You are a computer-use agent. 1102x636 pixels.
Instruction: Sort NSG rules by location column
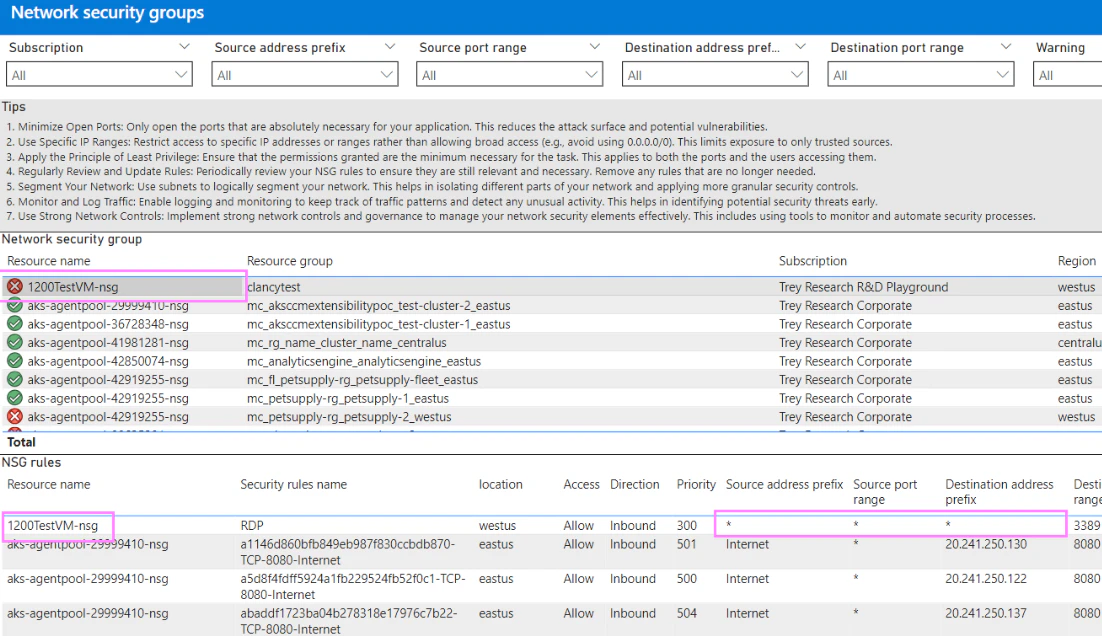[x=500, y=484]
